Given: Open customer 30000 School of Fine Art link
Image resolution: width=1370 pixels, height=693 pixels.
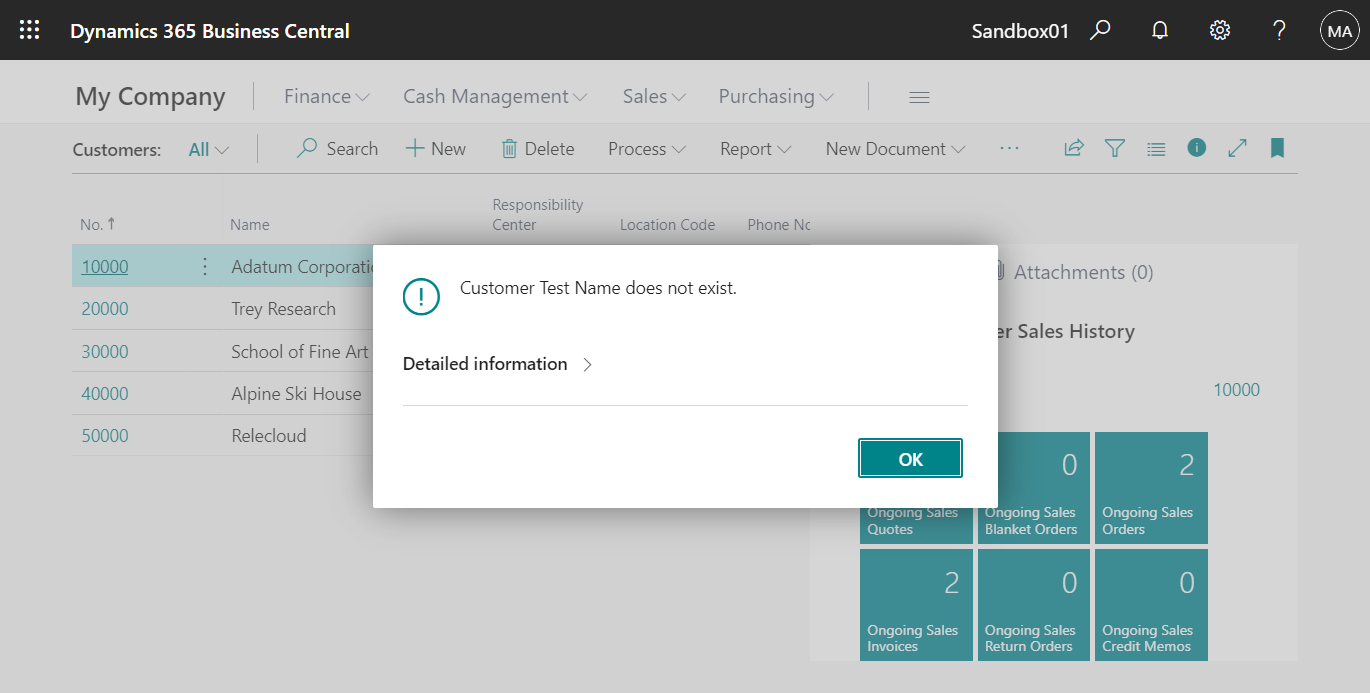Looking at the screenshot, I should coord(105,351).
